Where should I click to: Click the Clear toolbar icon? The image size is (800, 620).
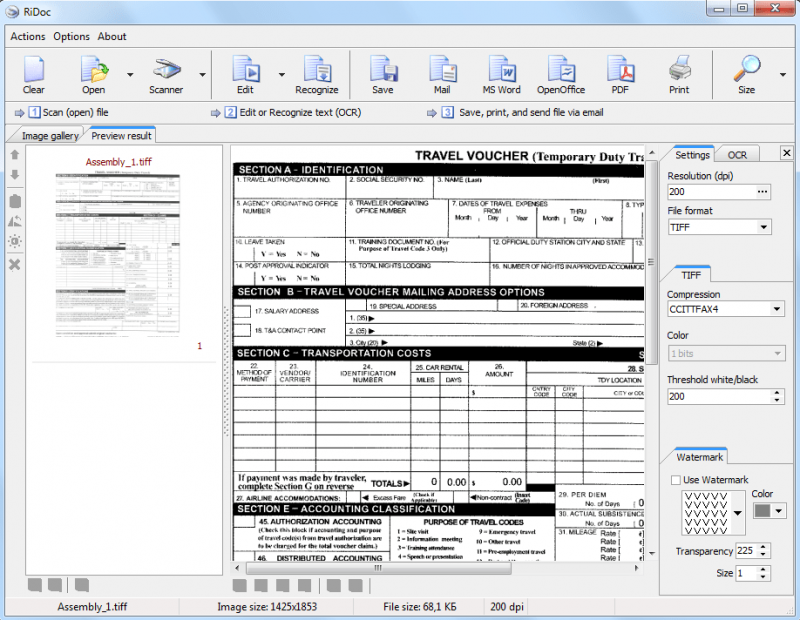click(x=34, y=75)
